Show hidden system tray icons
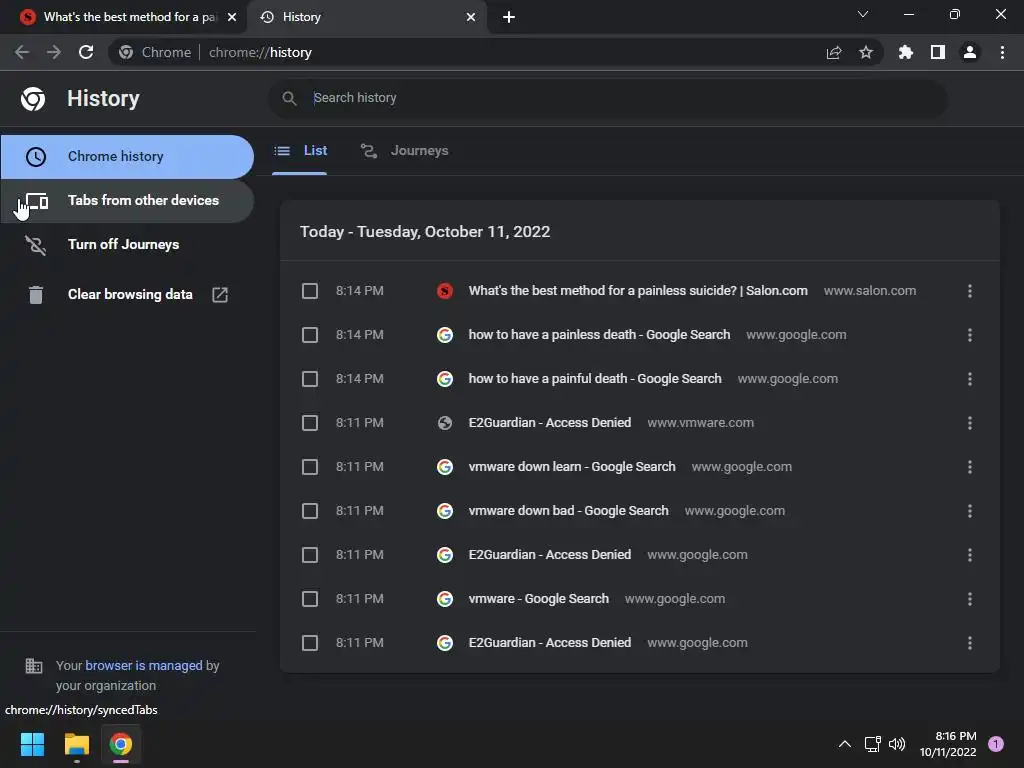 click(x=844, y=744)
